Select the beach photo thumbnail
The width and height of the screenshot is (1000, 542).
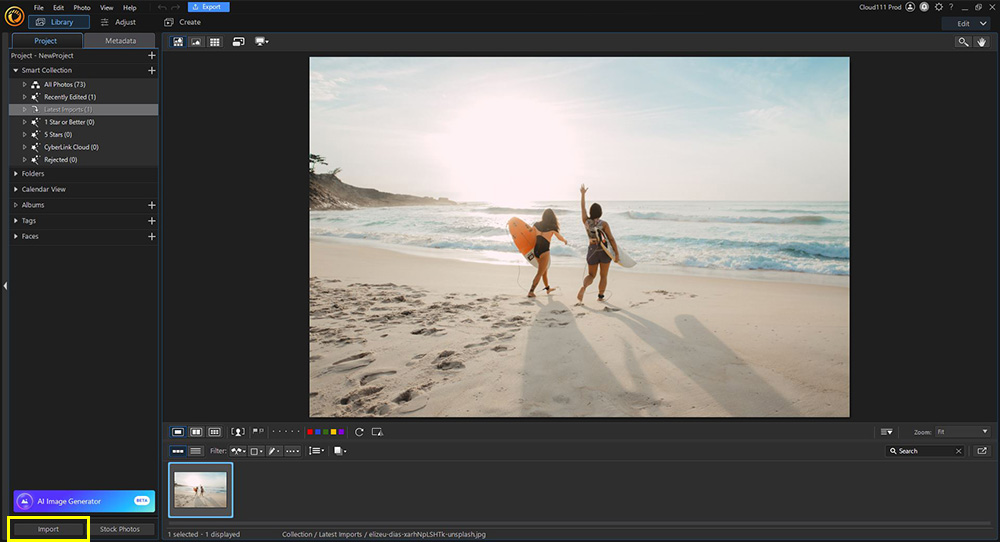tap(201, 490)
